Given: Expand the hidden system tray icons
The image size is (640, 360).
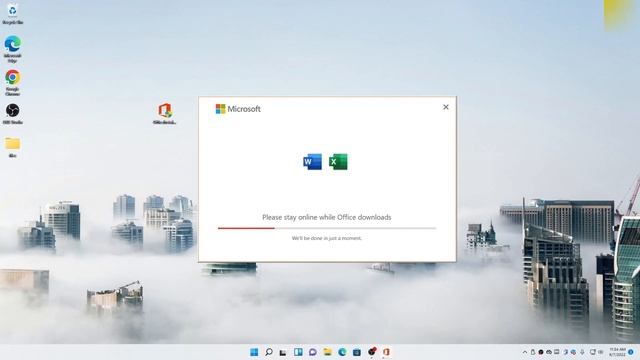Looking at the screenshot, I should tap(525, 352).
